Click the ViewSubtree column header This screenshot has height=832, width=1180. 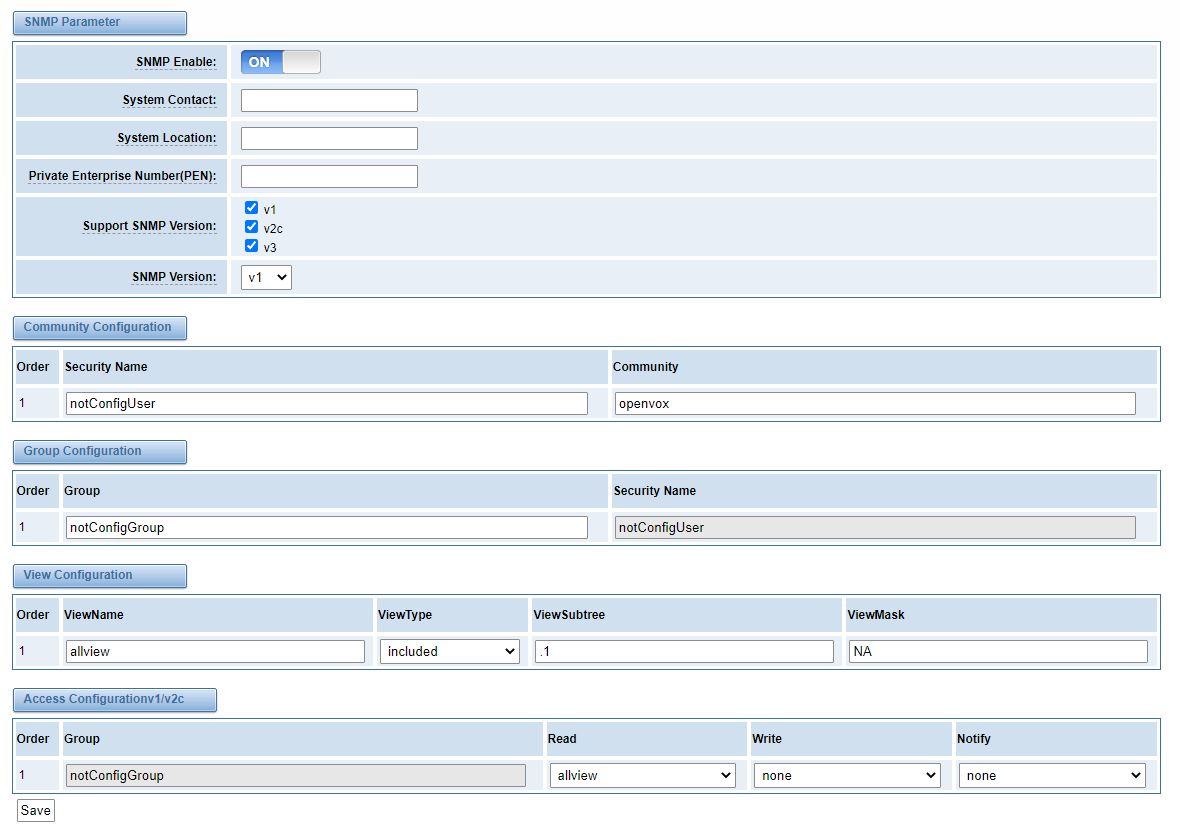point(569,615)
